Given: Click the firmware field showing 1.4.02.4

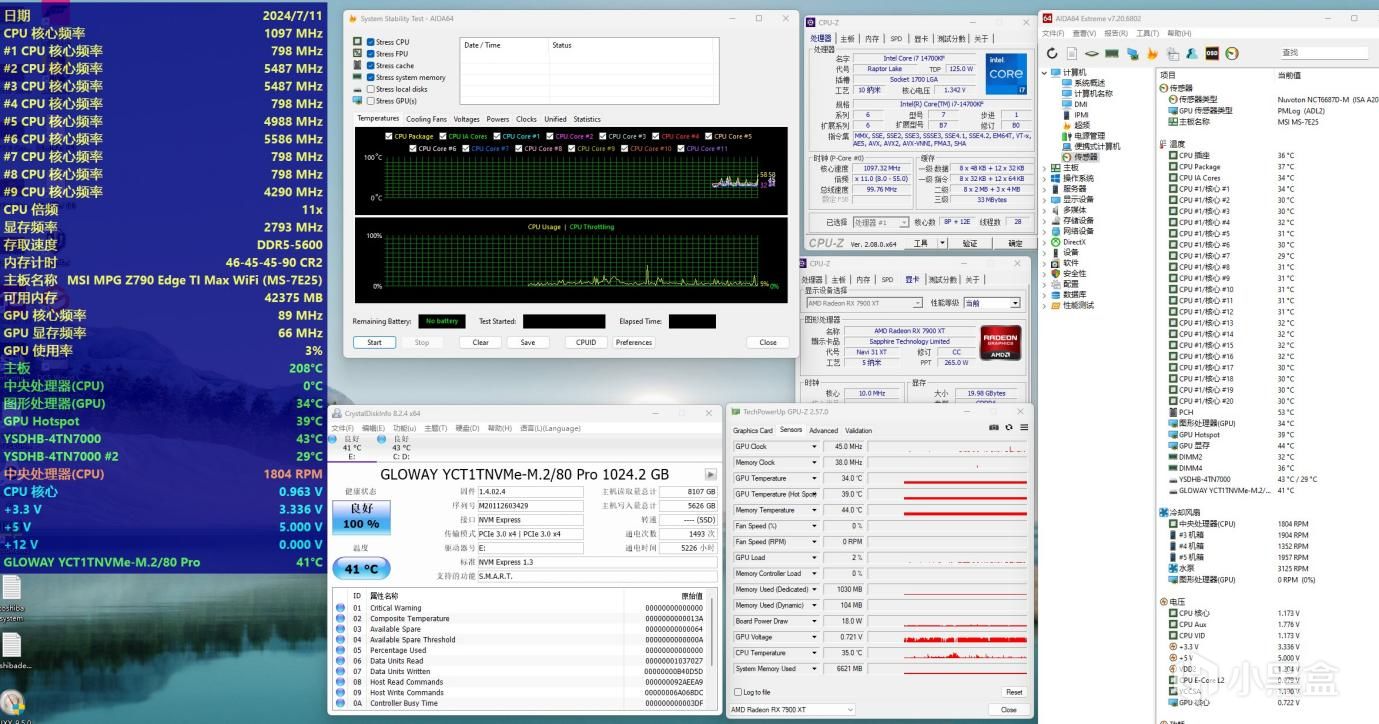Looking at the screenshot, I should [530, 491].
